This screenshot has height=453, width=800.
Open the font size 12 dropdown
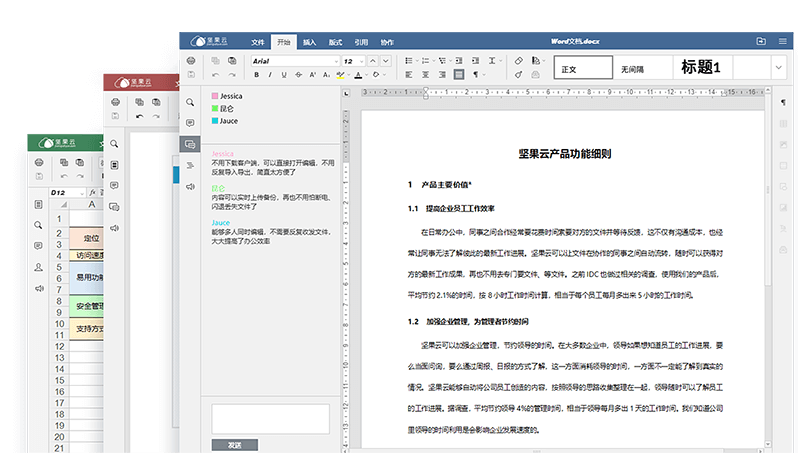tap(363, 61)
